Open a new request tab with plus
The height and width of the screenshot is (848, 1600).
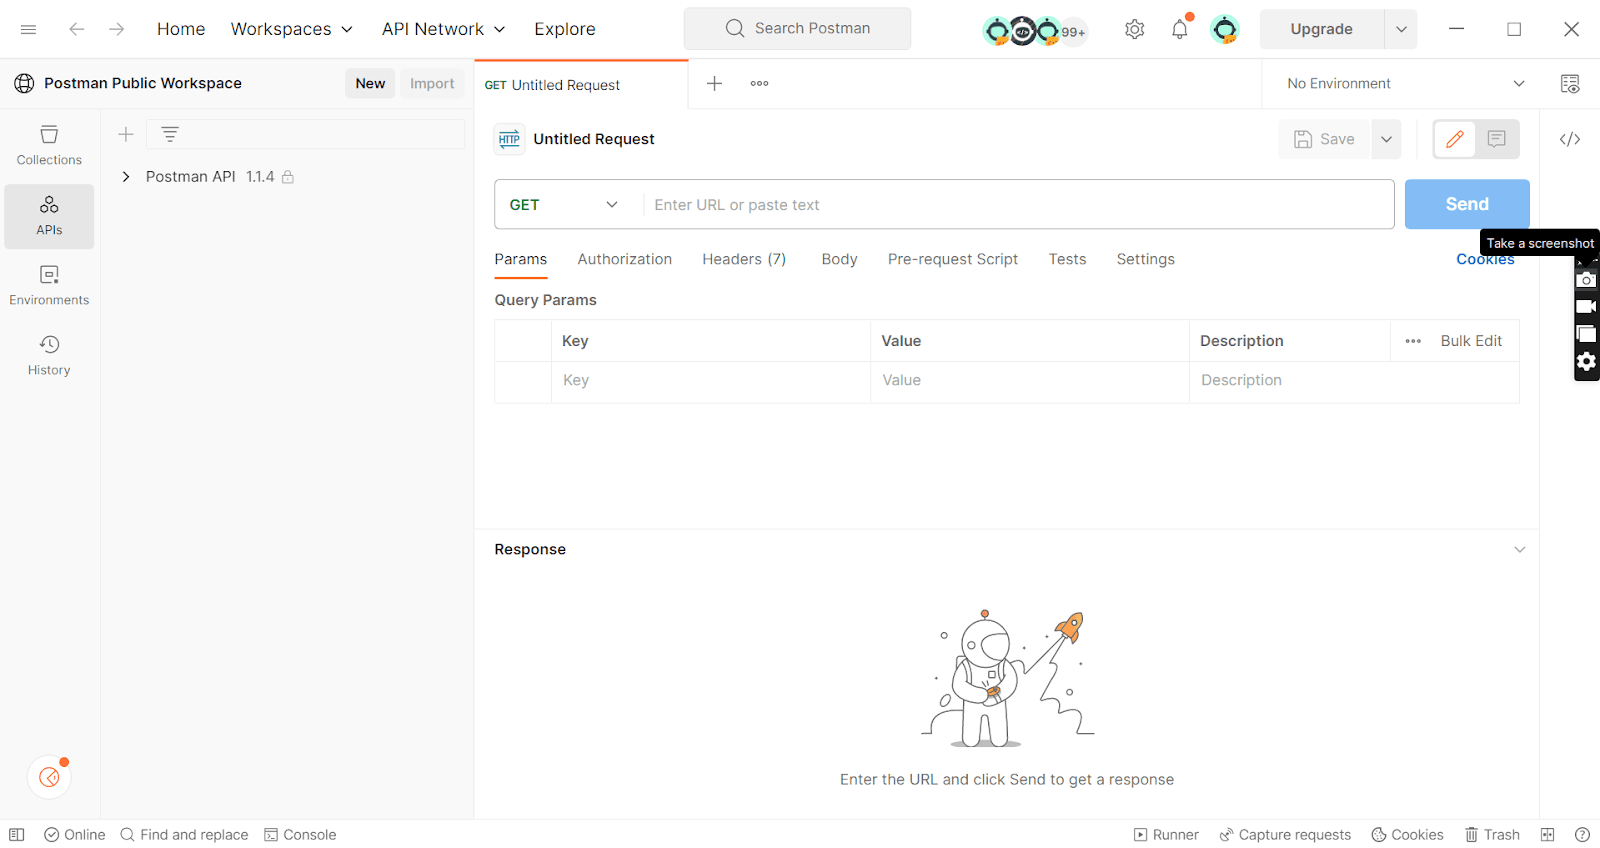(714, 83)
